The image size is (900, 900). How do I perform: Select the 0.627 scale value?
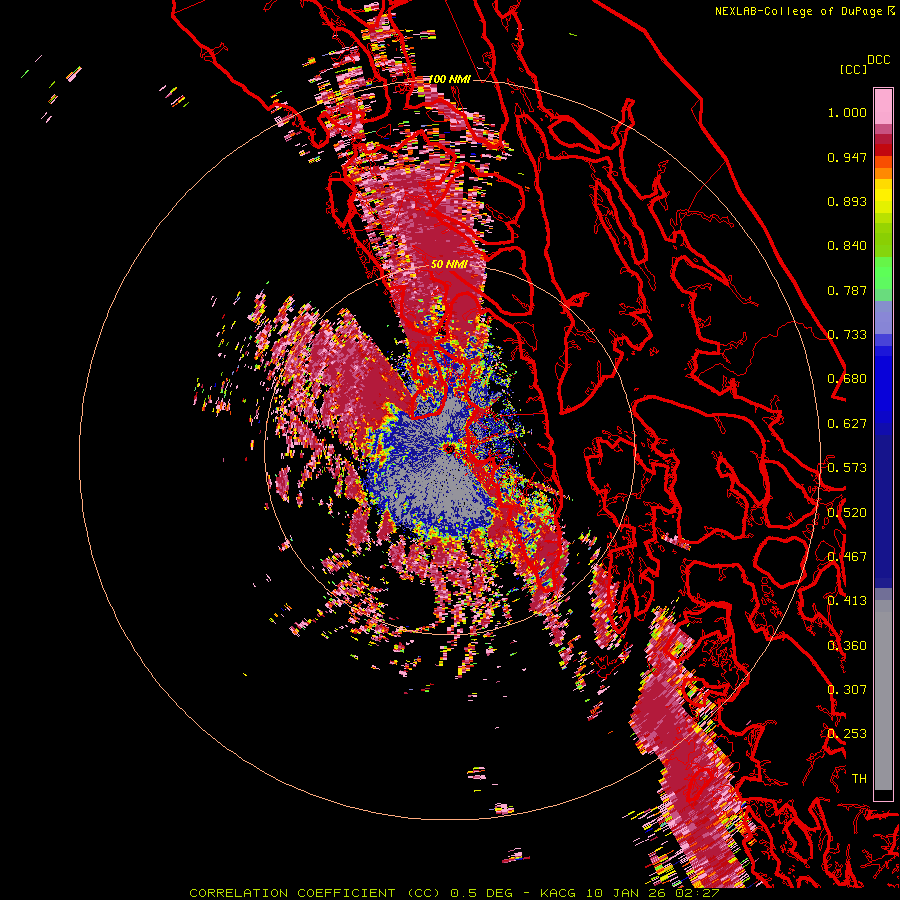coord(847,424)
